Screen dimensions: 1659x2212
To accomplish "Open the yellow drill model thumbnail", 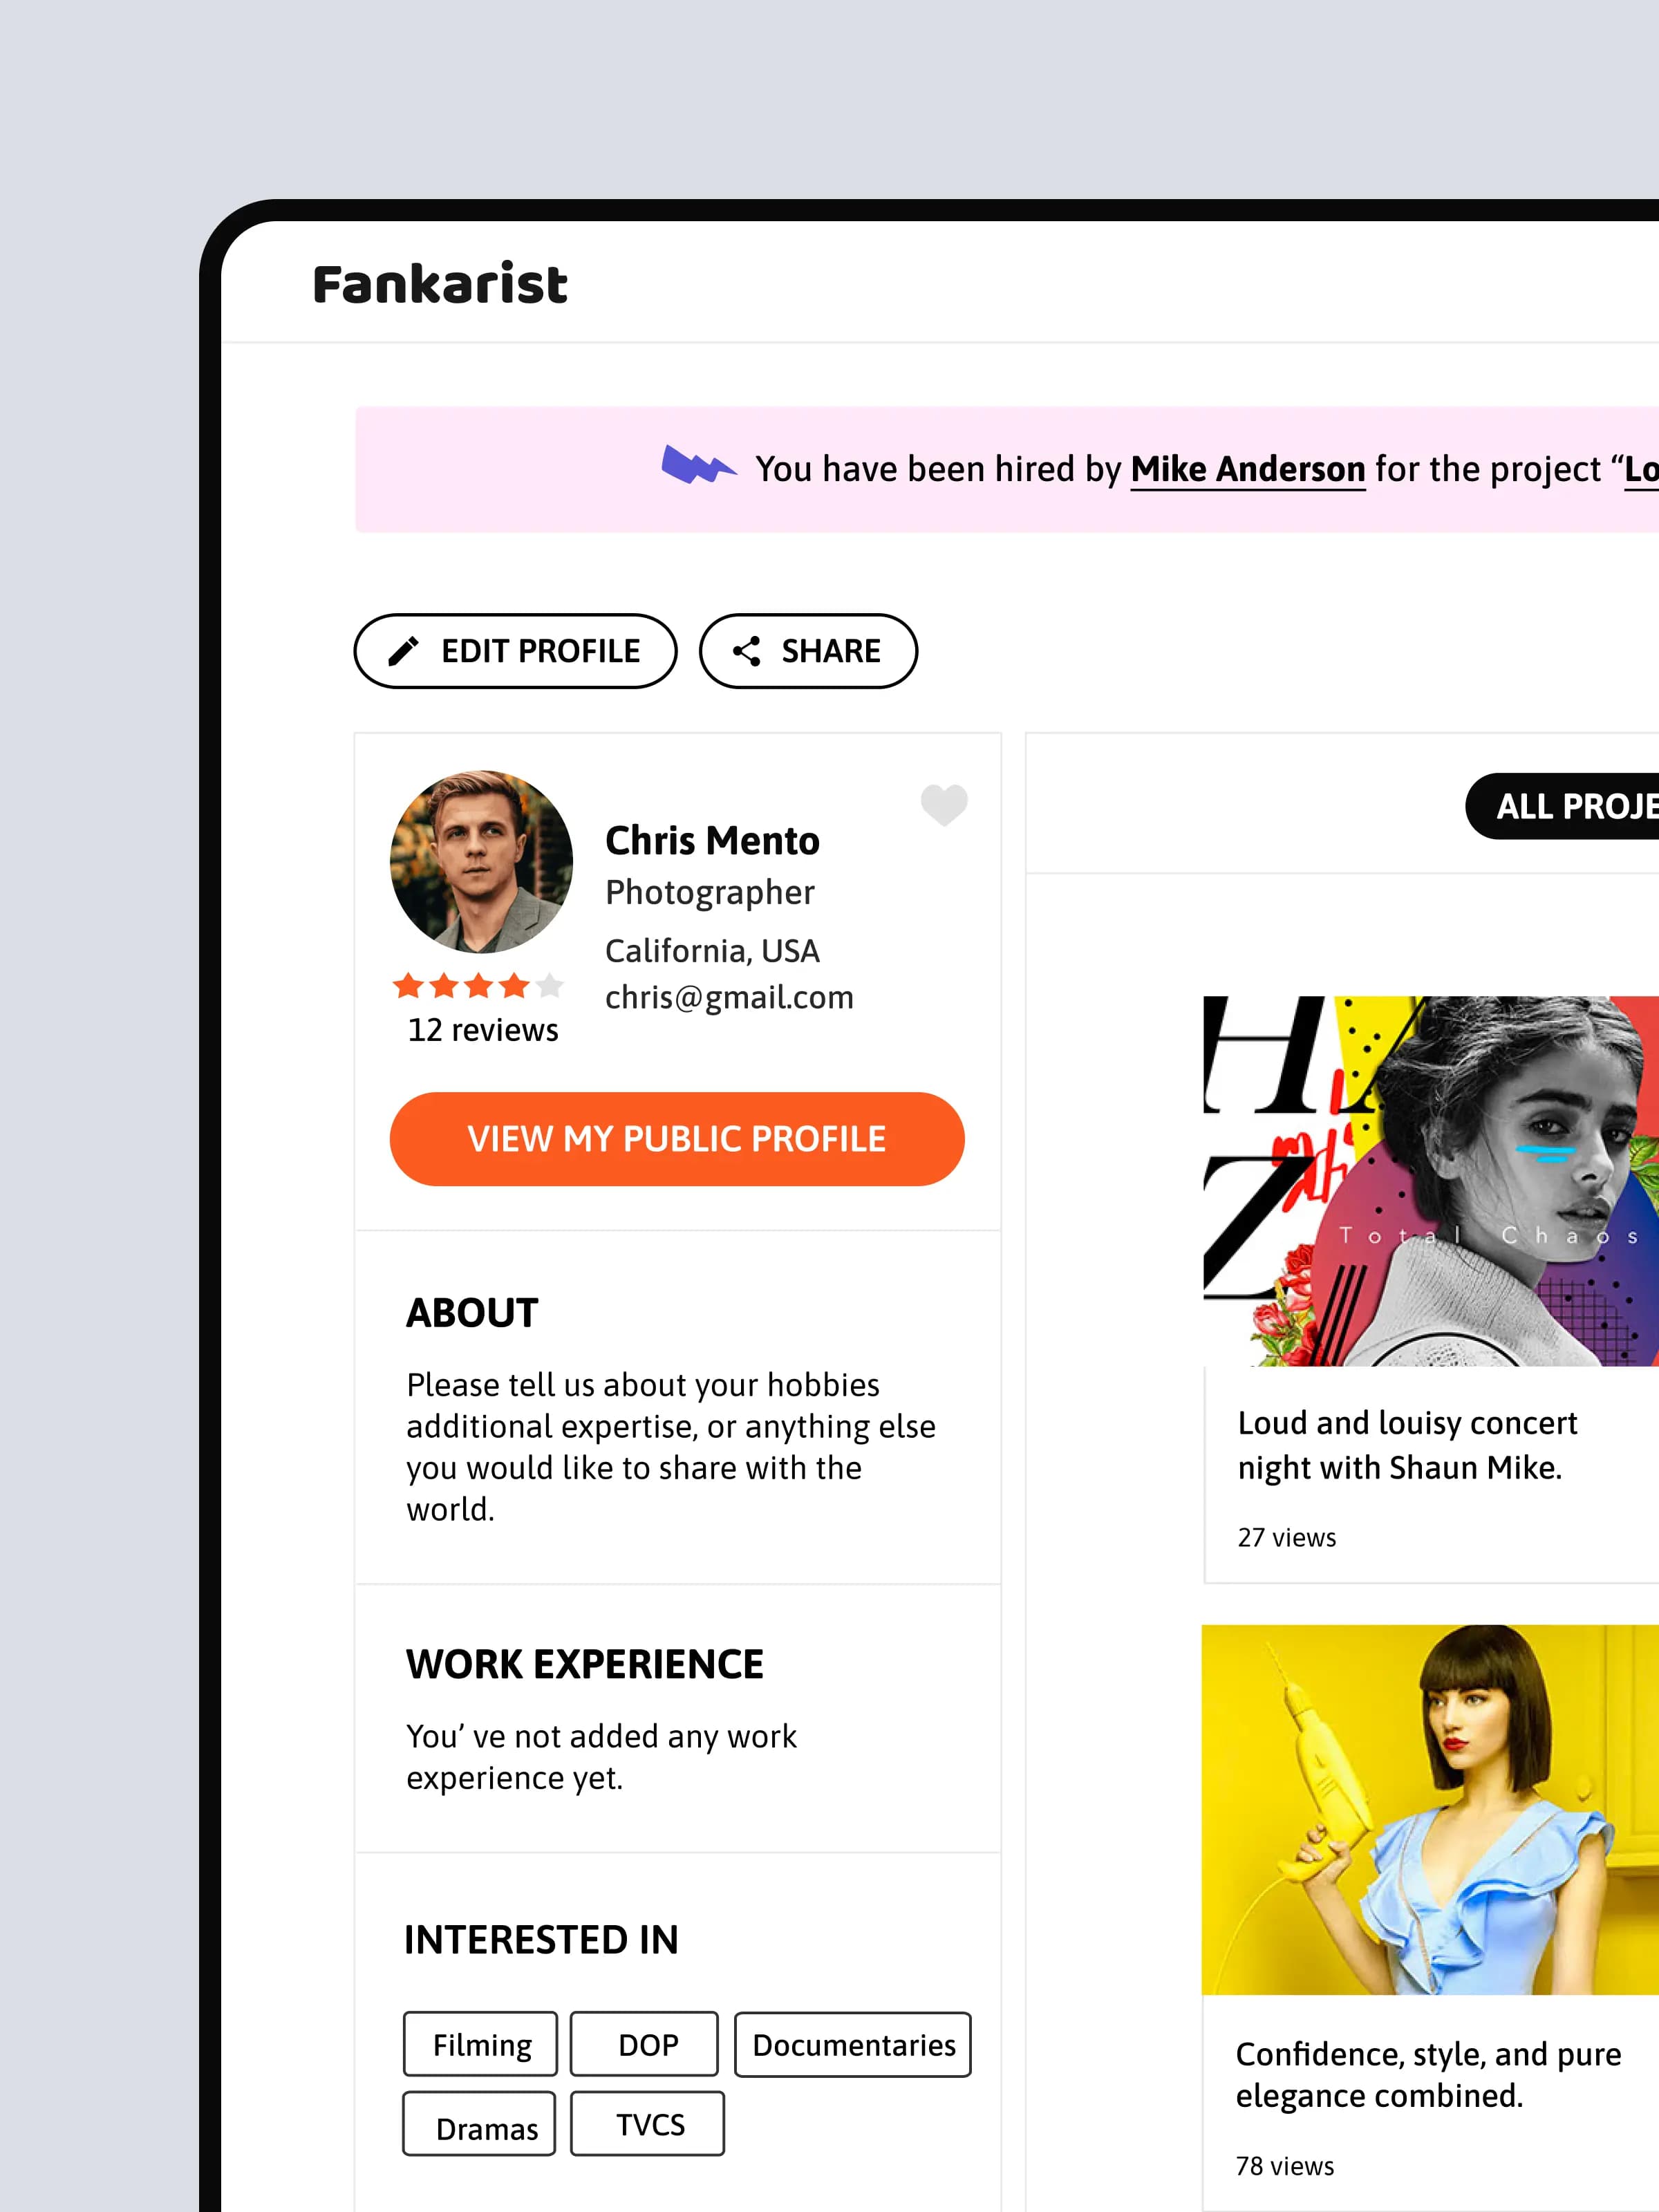I will [1430, 1808].
